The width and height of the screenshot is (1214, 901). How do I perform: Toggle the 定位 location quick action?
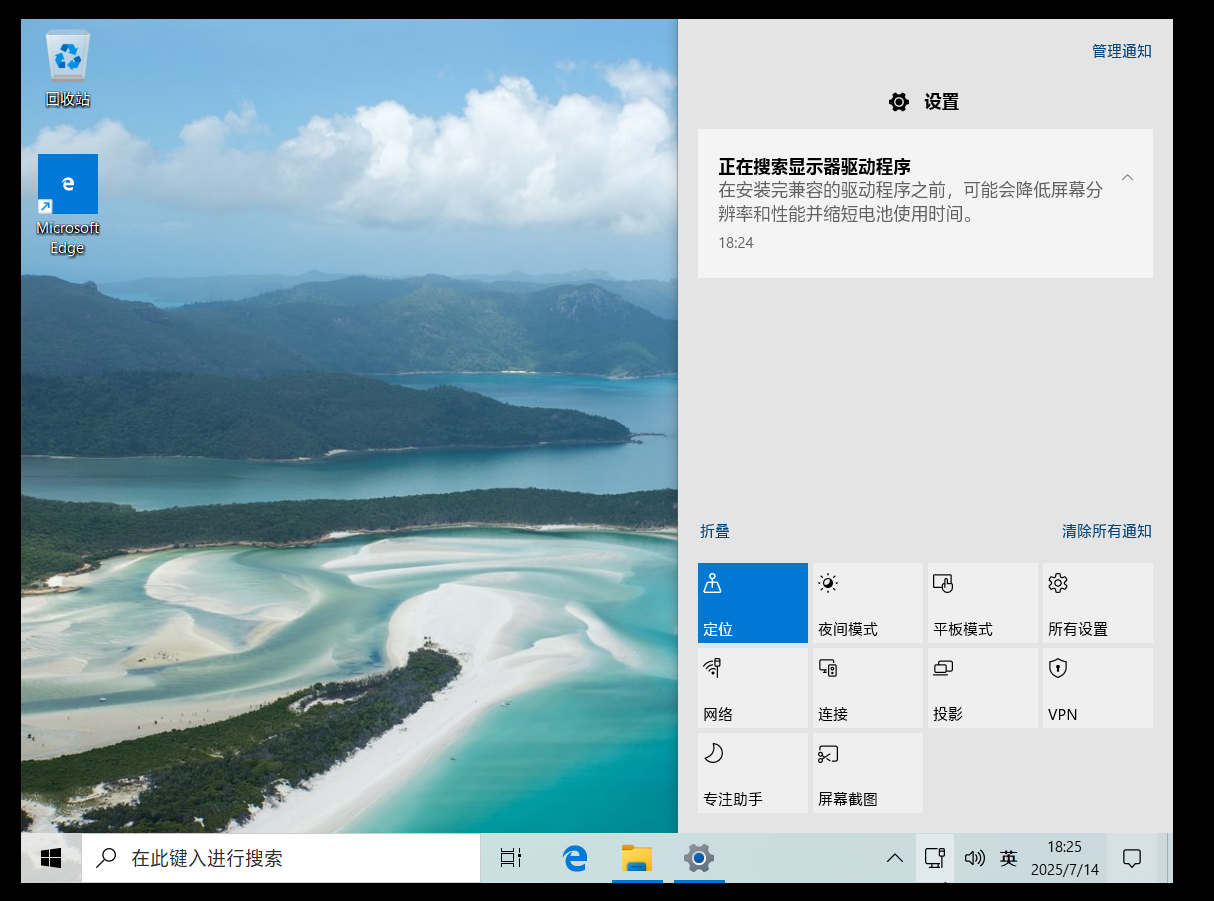coord(752,603)
